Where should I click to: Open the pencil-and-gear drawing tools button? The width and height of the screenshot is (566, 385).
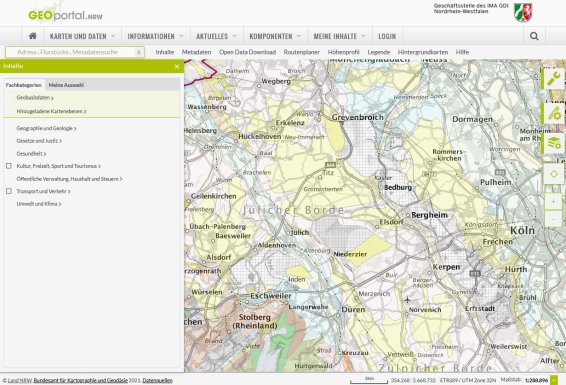click(x=553, y=113)
